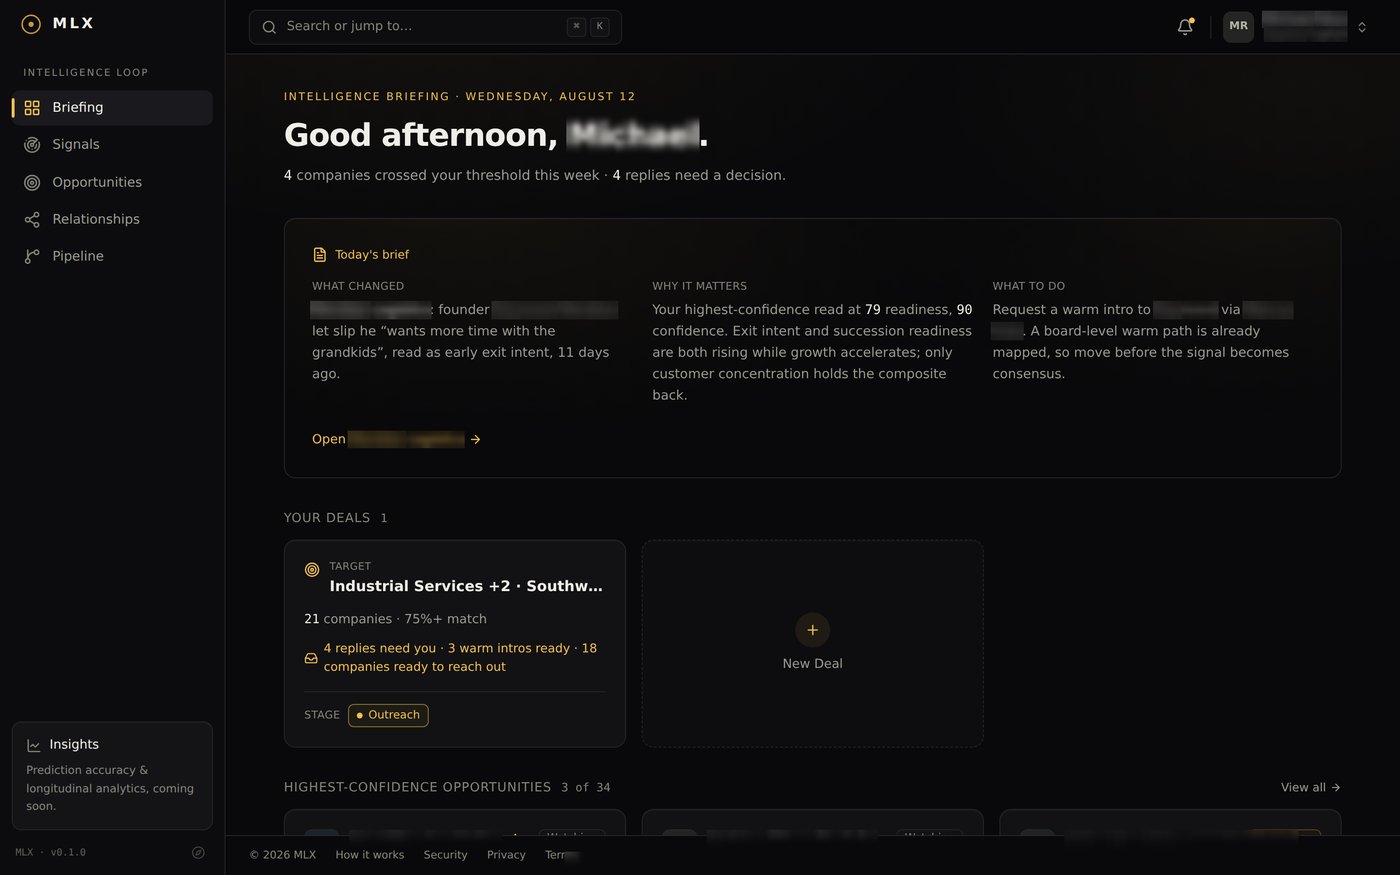Click the Opportunities target icon
1400x875 pixels.
(32, 182)
